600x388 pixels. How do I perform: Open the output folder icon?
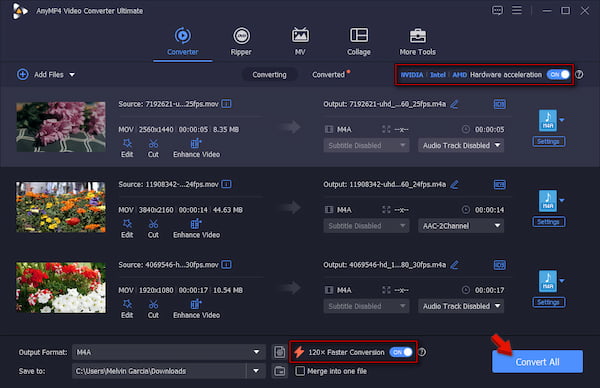coord(280,371)
